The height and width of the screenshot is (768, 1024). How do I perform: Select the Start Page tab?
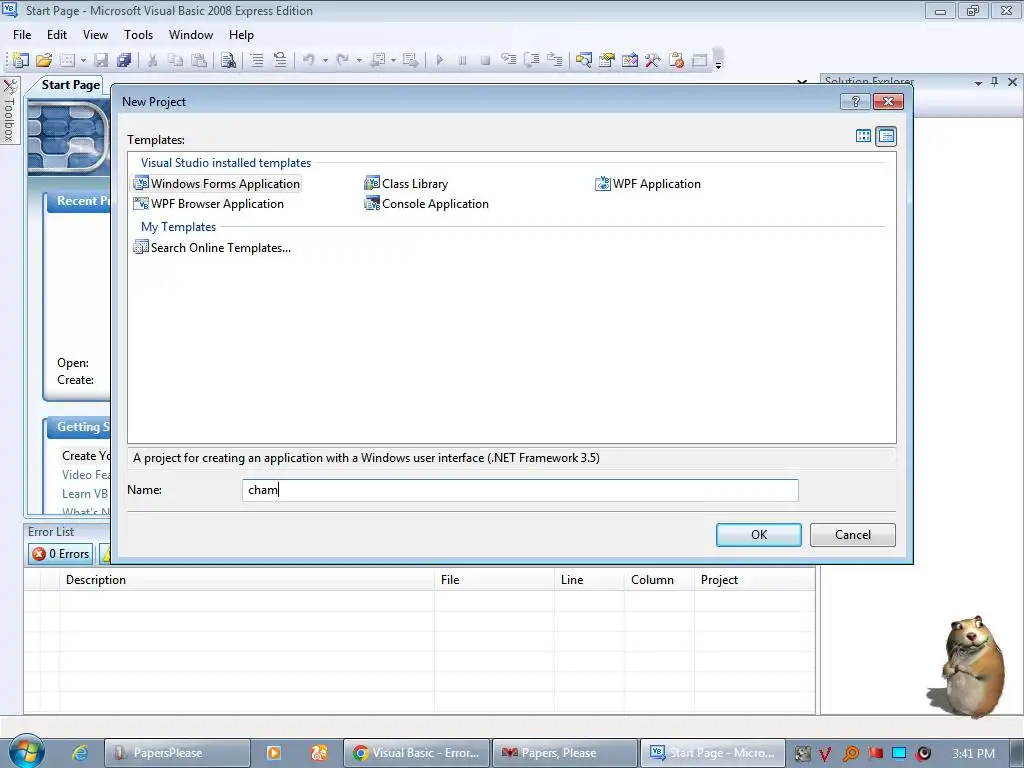click(x=71, y=85)
